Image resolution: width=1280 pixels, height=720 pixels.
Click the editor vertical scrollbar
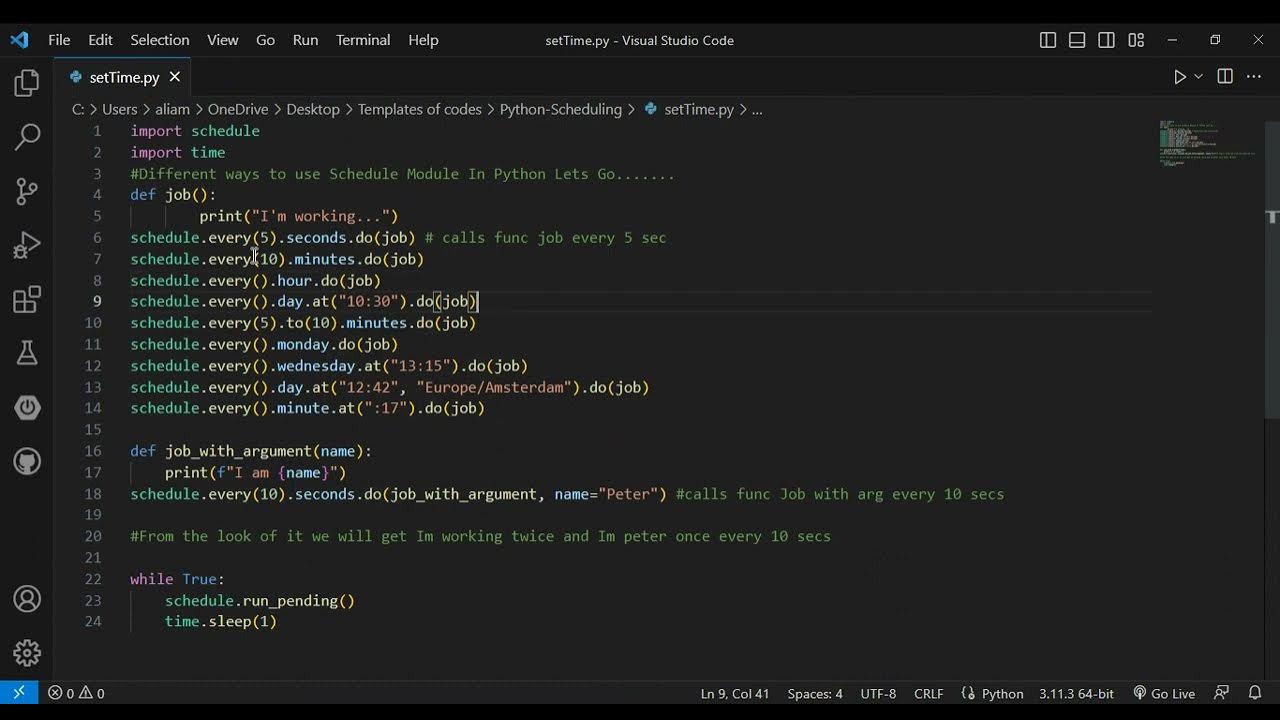coord(1272,270)
